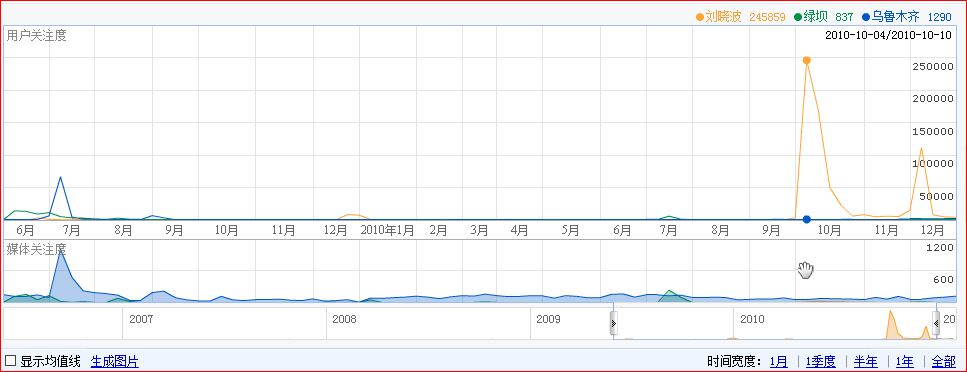Click the orange peak data point
967x372 pixels.
click(806, 60)
